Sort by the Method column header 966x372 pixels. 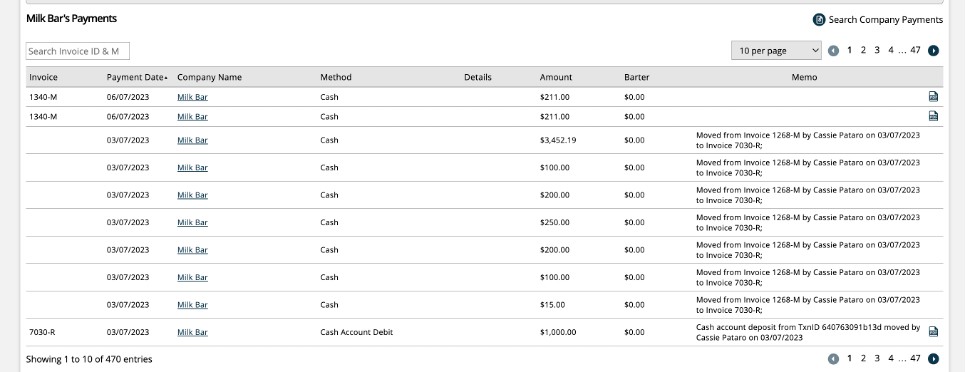coord(336,77)
